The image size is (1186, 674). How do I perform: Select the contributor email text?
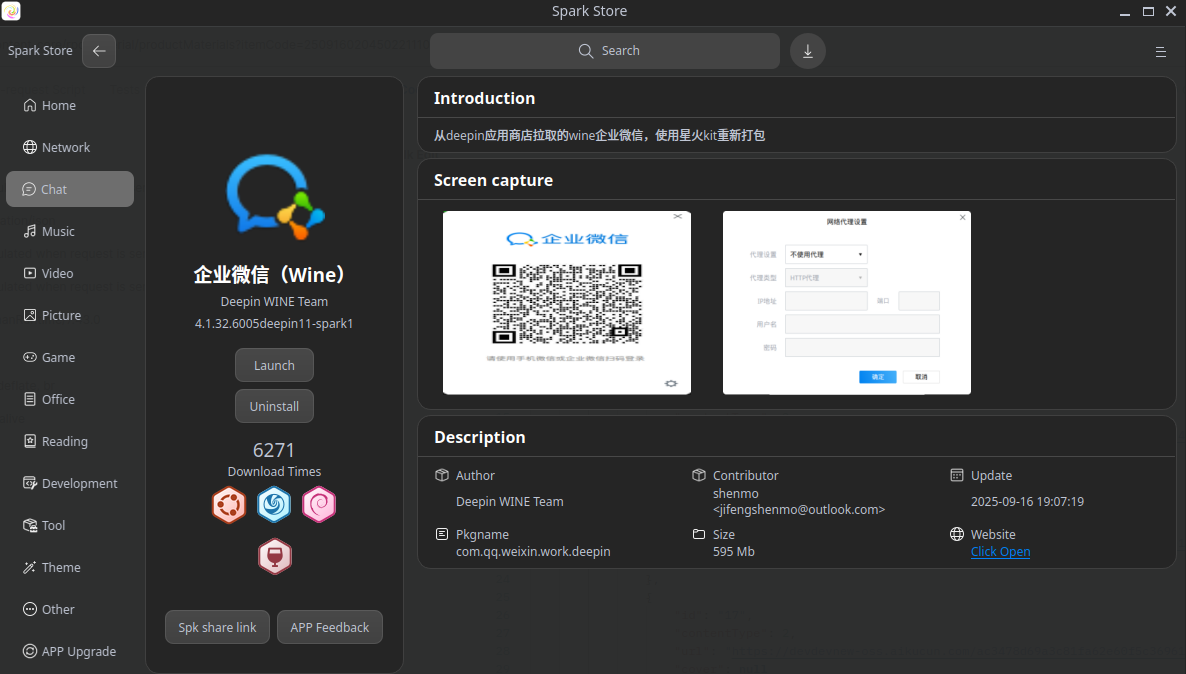point(799,510)
